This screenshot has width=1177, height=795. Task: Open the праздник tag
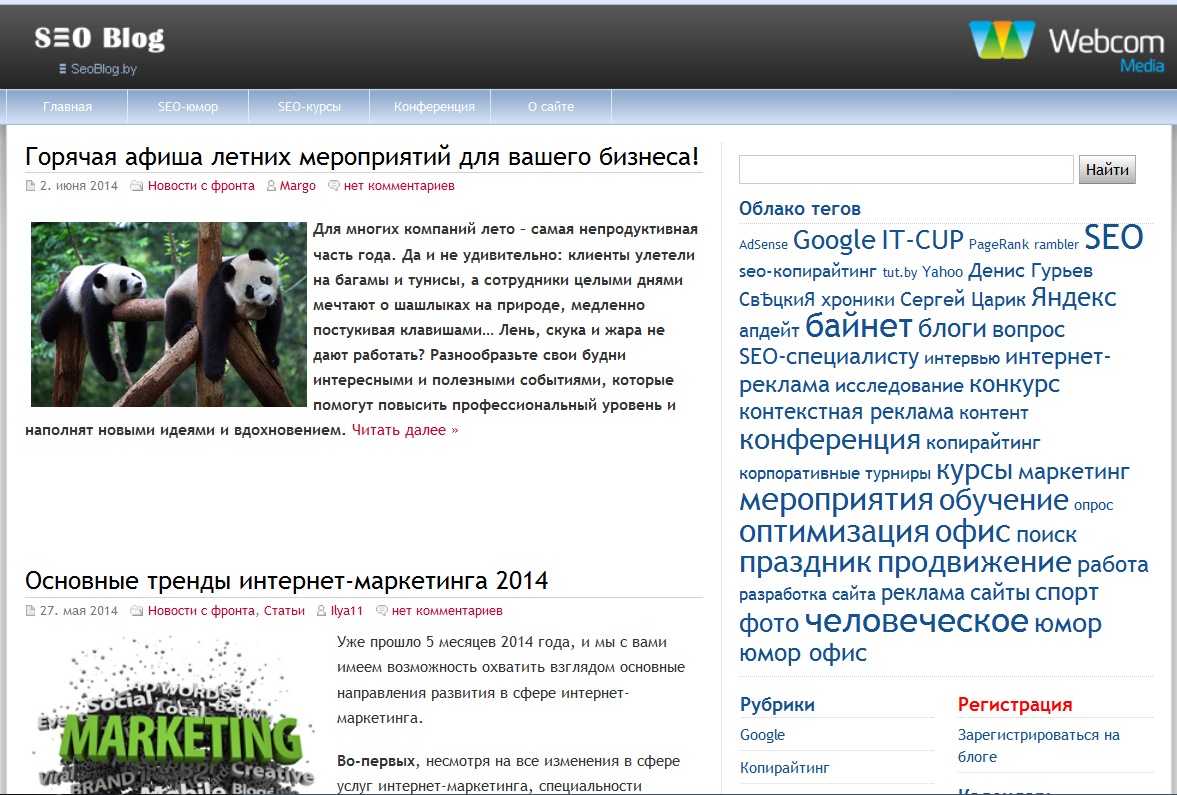(805, 563)
